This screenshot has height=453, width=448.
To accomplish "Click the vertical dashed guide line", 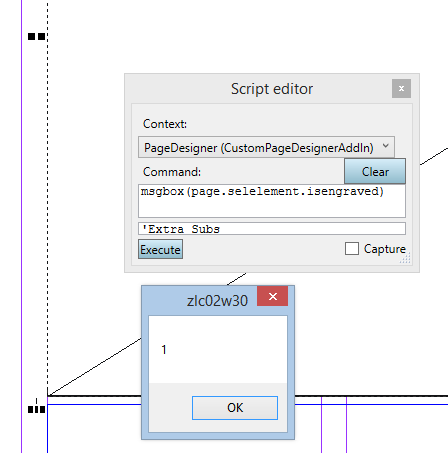I will 48,200.
